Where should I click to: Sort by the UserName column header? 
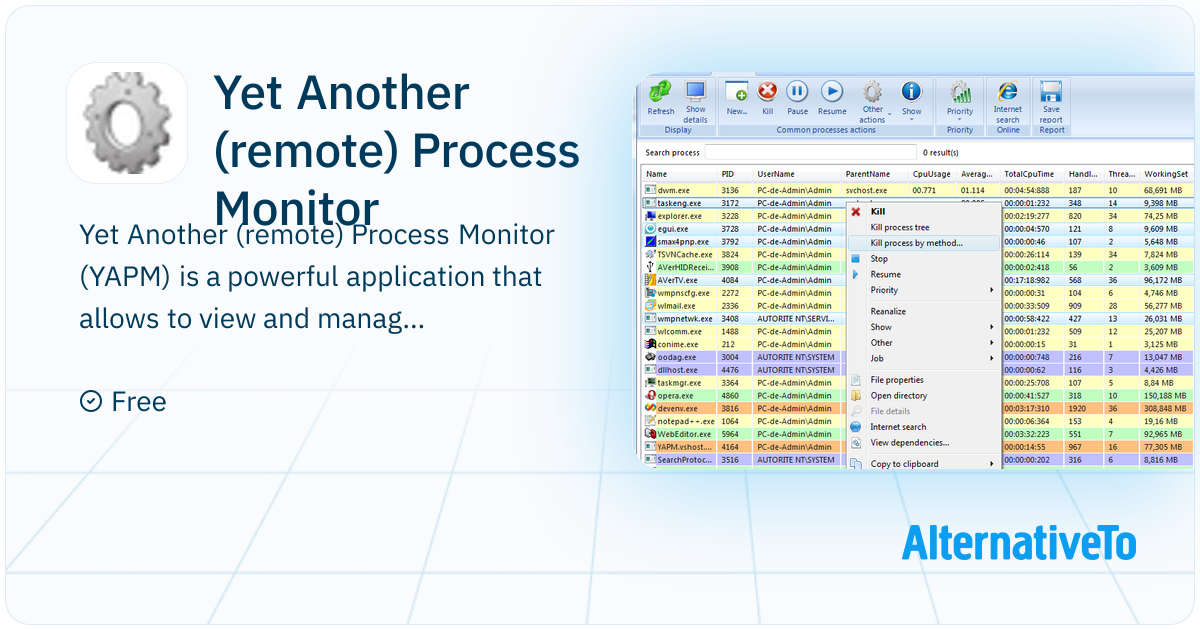[x=797, y=174]
